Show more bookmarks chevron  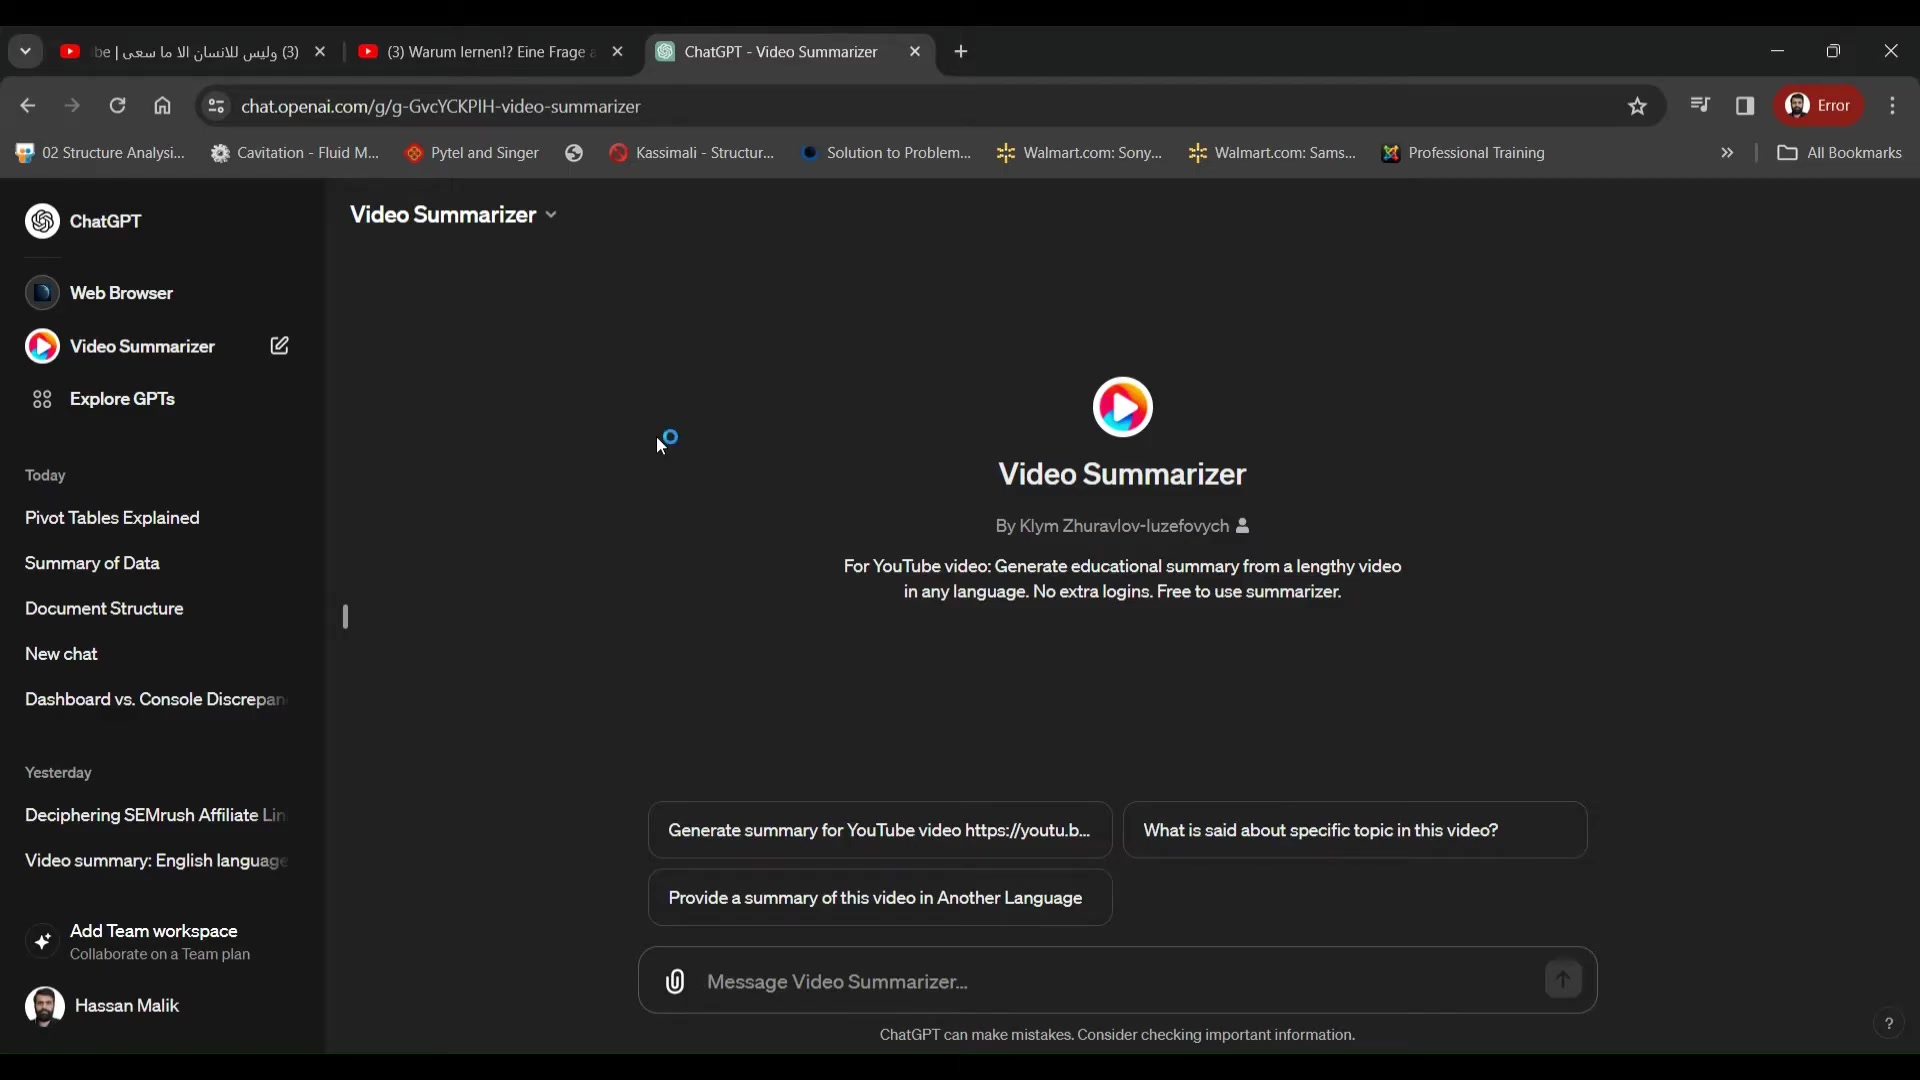pyautogui.click(x=1727, y=153)
